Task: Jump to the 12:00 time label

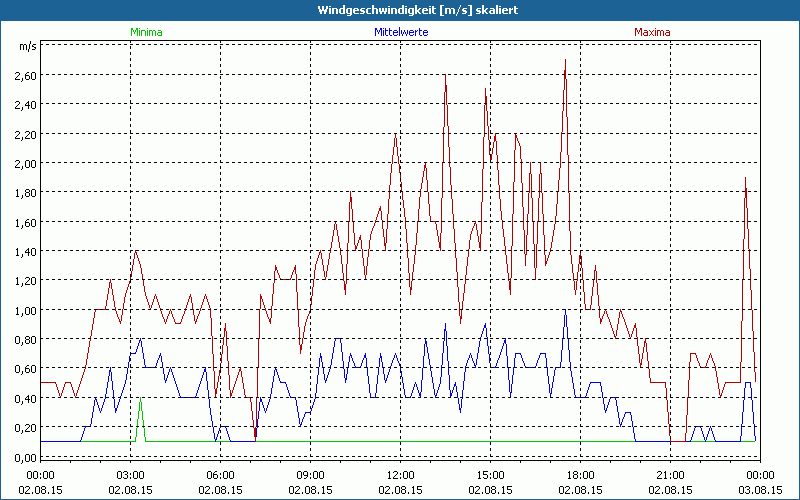Action: 401,474
